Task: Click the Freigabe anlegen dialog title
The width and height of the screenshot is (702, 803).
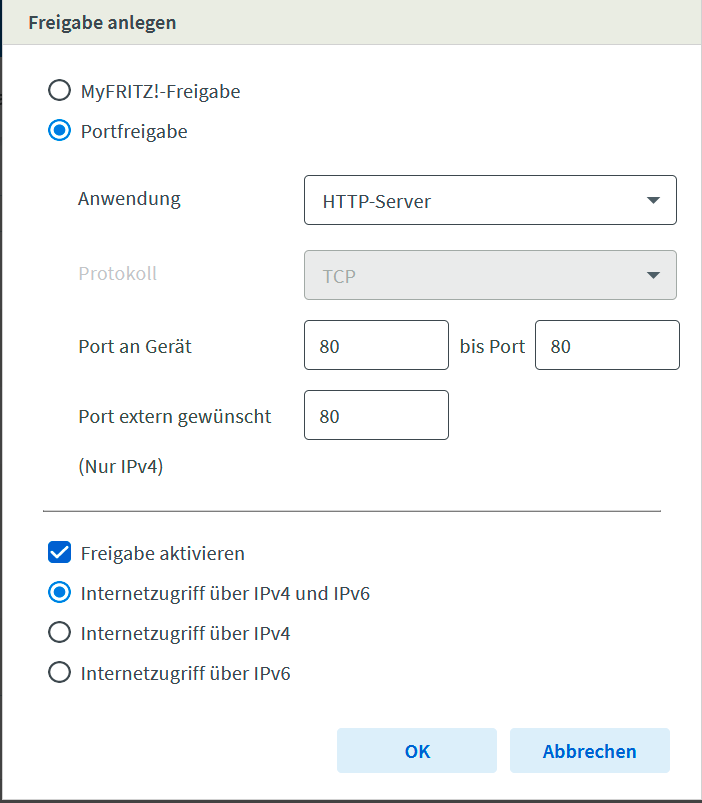Action: [102, 22]
